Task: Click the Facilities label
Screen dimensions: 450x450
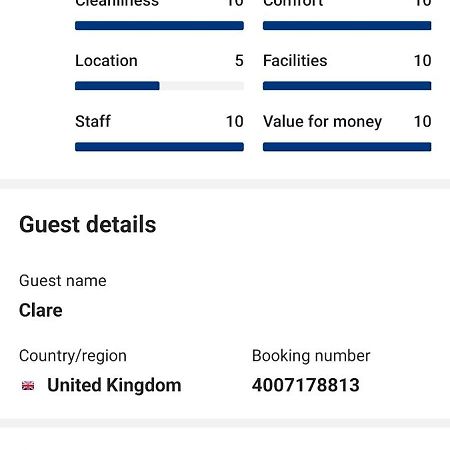Action: [x=295, y=61]
